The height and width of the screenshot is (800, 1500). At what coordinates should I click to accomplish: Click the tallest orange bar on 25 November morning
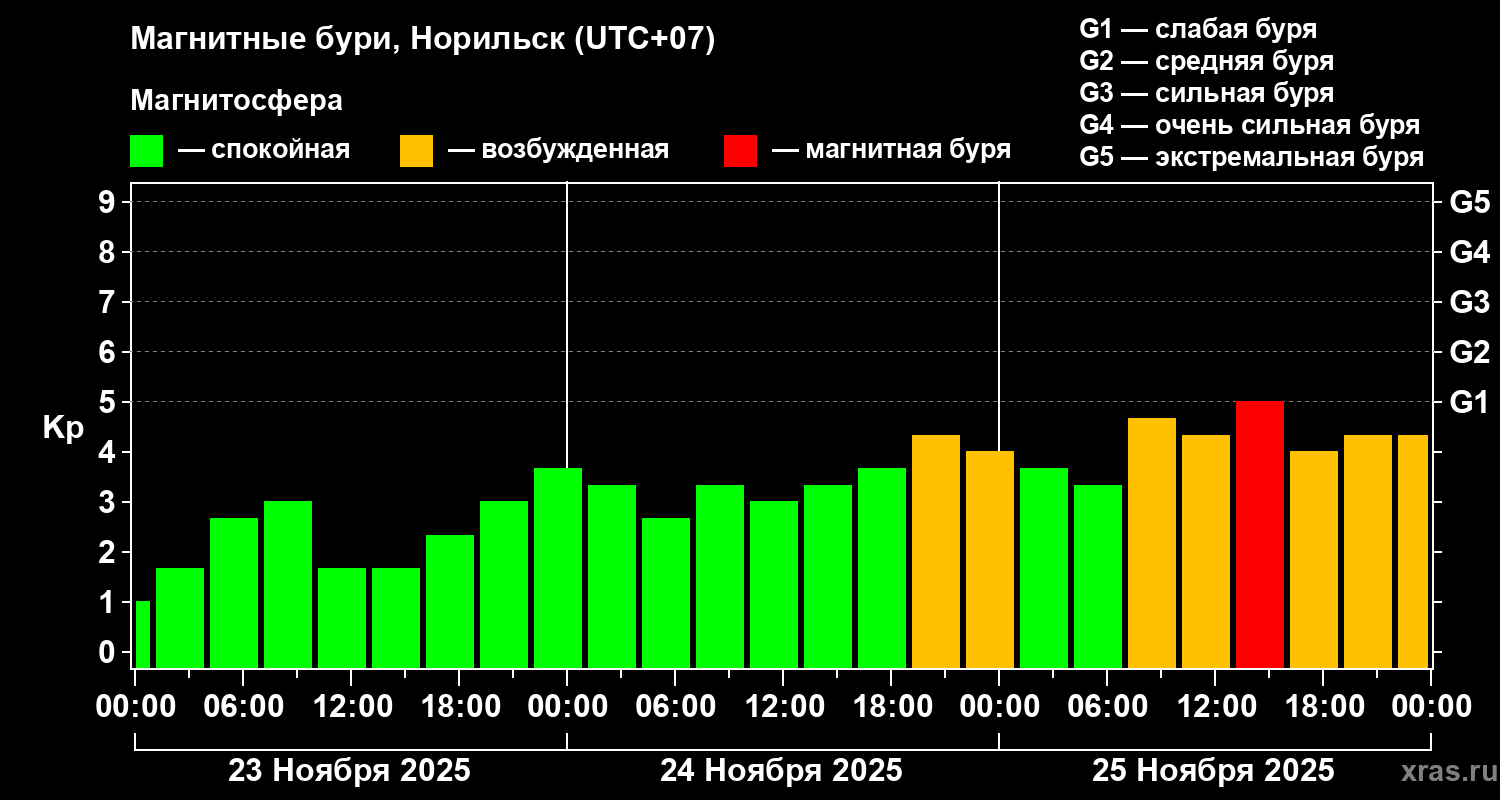[x=1152, y=543]
